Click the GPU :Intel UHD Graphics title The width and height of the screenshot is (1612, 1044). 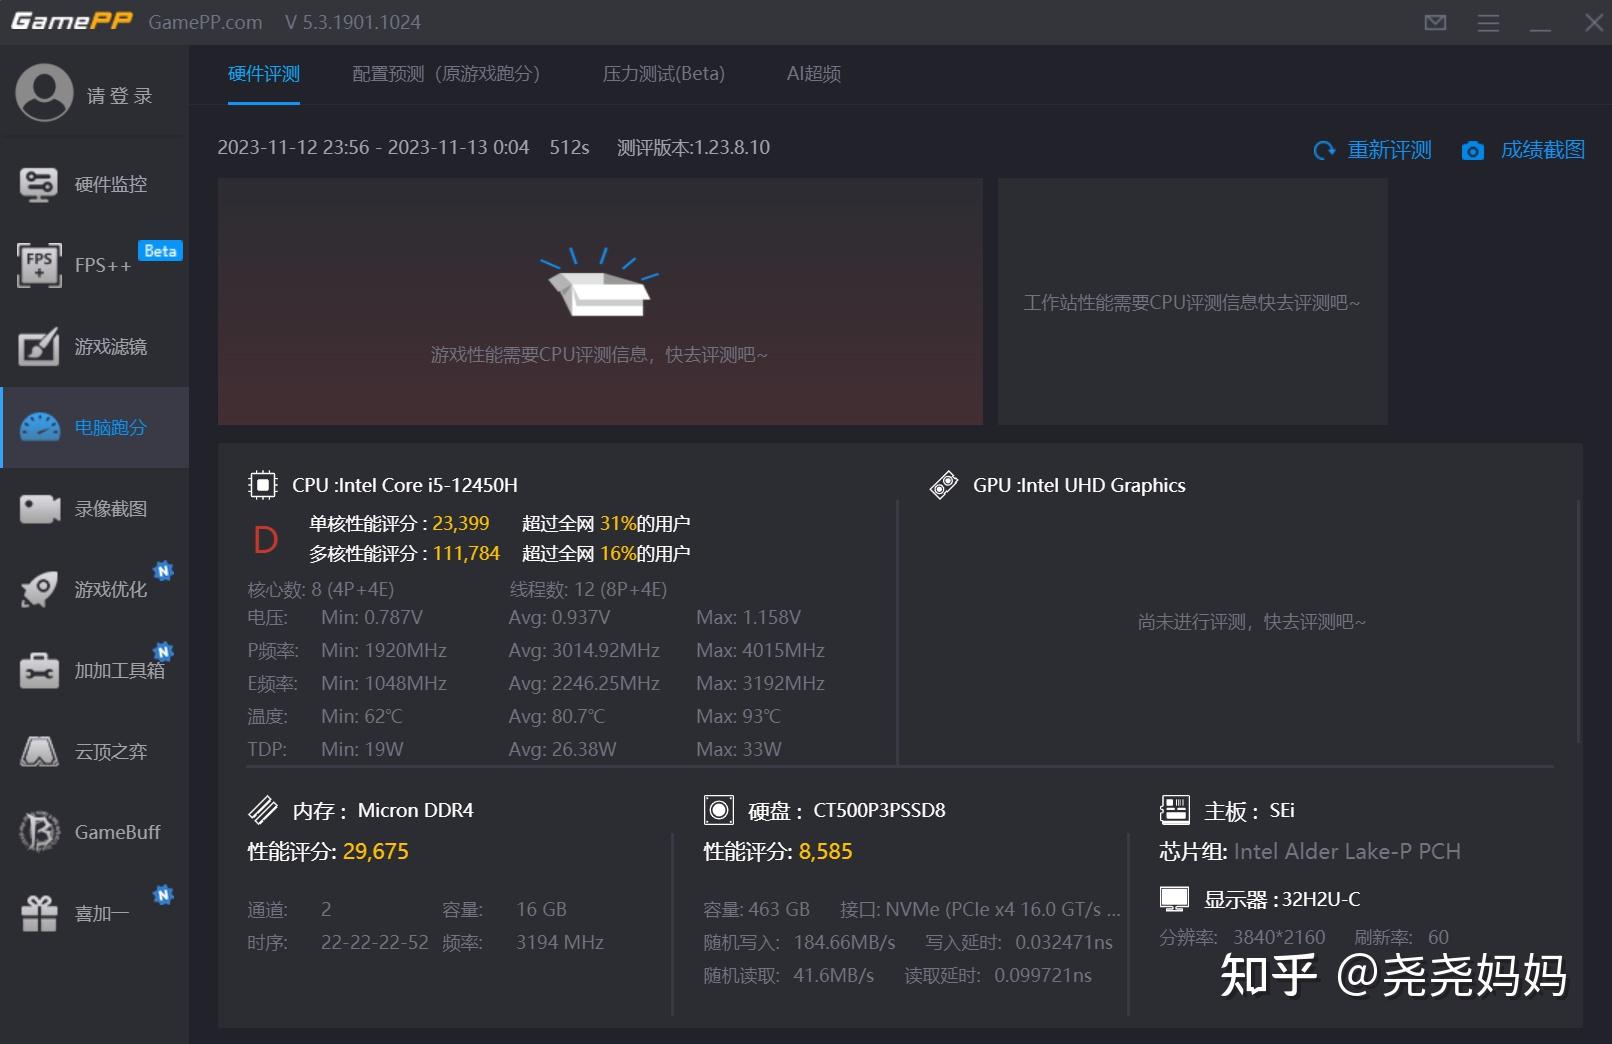(x=1079, y=485)
